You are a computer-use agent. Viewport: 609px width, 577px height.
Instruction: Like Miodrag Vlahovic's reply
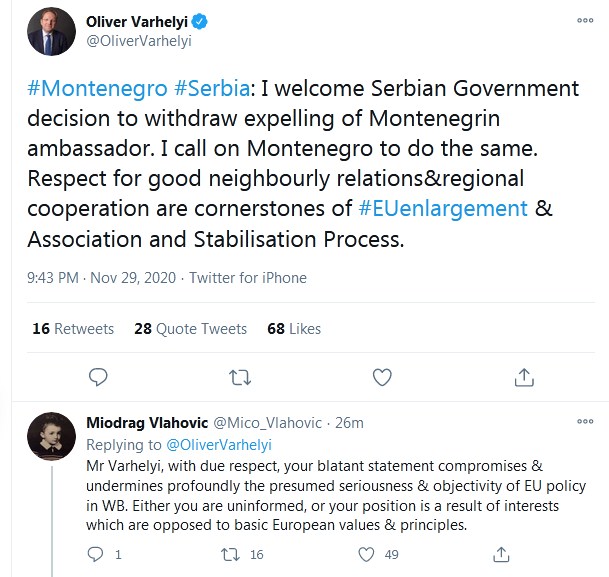click(366, 554)
